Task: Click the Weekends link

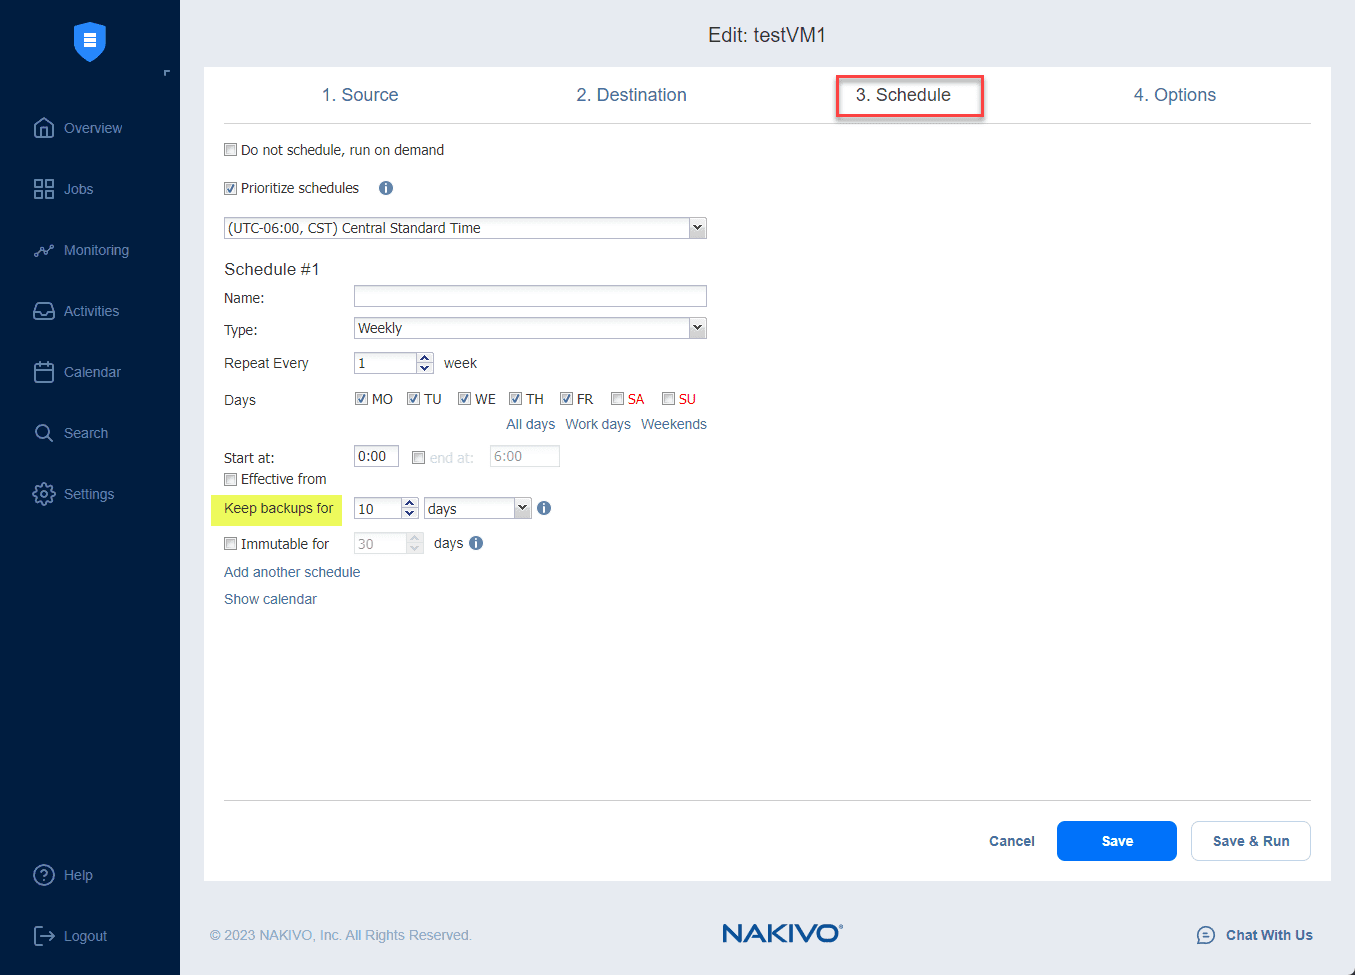Action: [x=674, y=424]
